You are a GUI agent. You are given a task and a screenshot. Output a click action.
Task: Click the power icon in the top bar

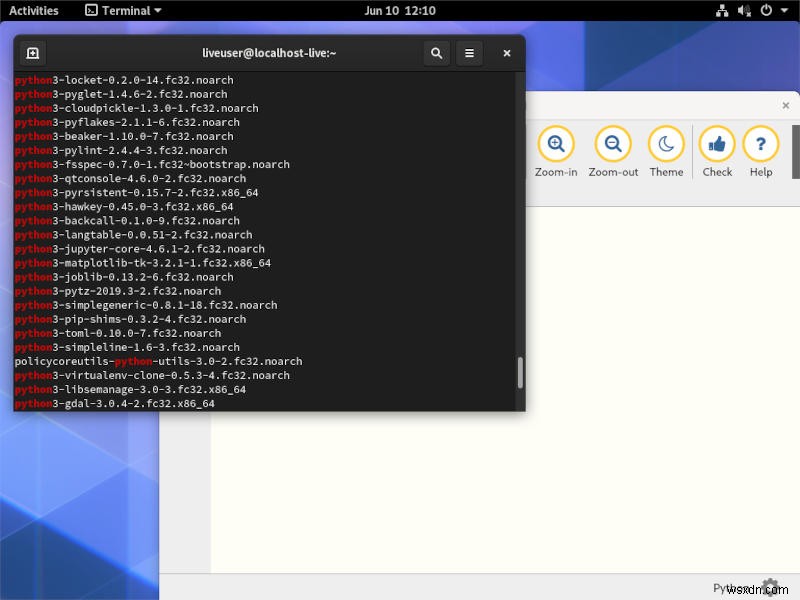point(764,11)
